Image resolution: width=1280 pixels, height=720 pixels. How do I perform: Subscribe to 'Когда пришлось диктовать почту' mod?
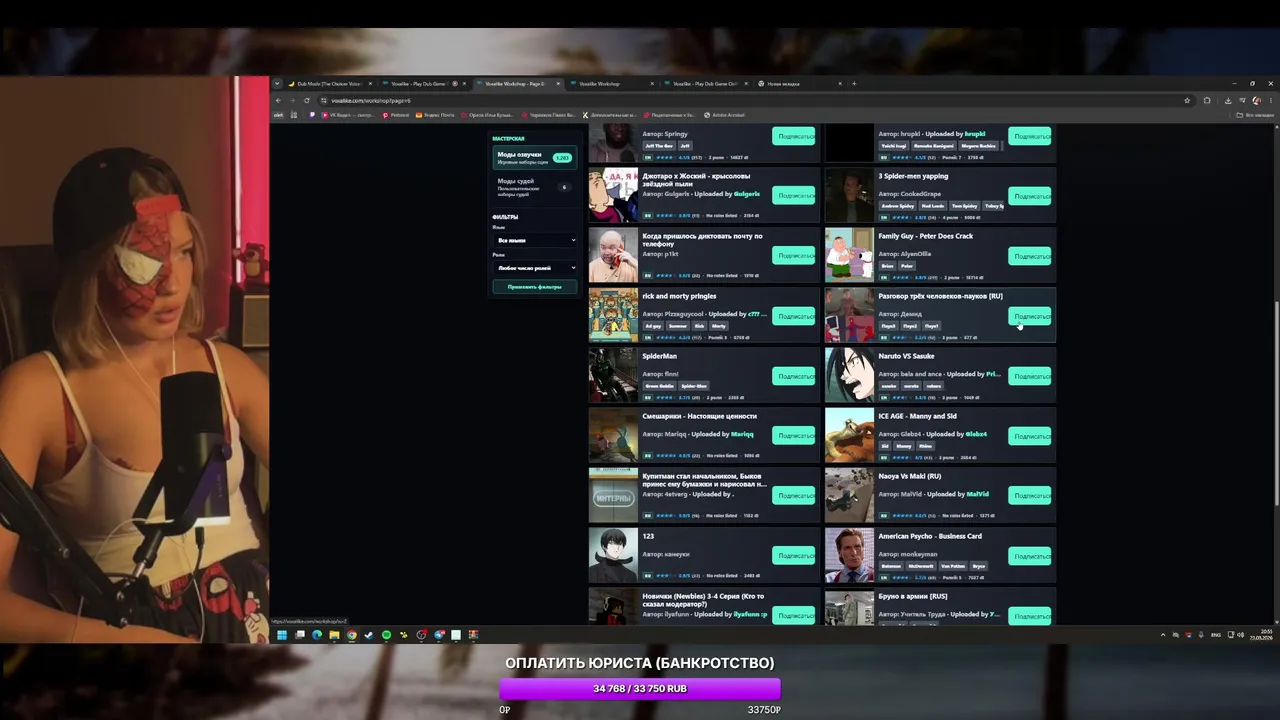[794, 256]
